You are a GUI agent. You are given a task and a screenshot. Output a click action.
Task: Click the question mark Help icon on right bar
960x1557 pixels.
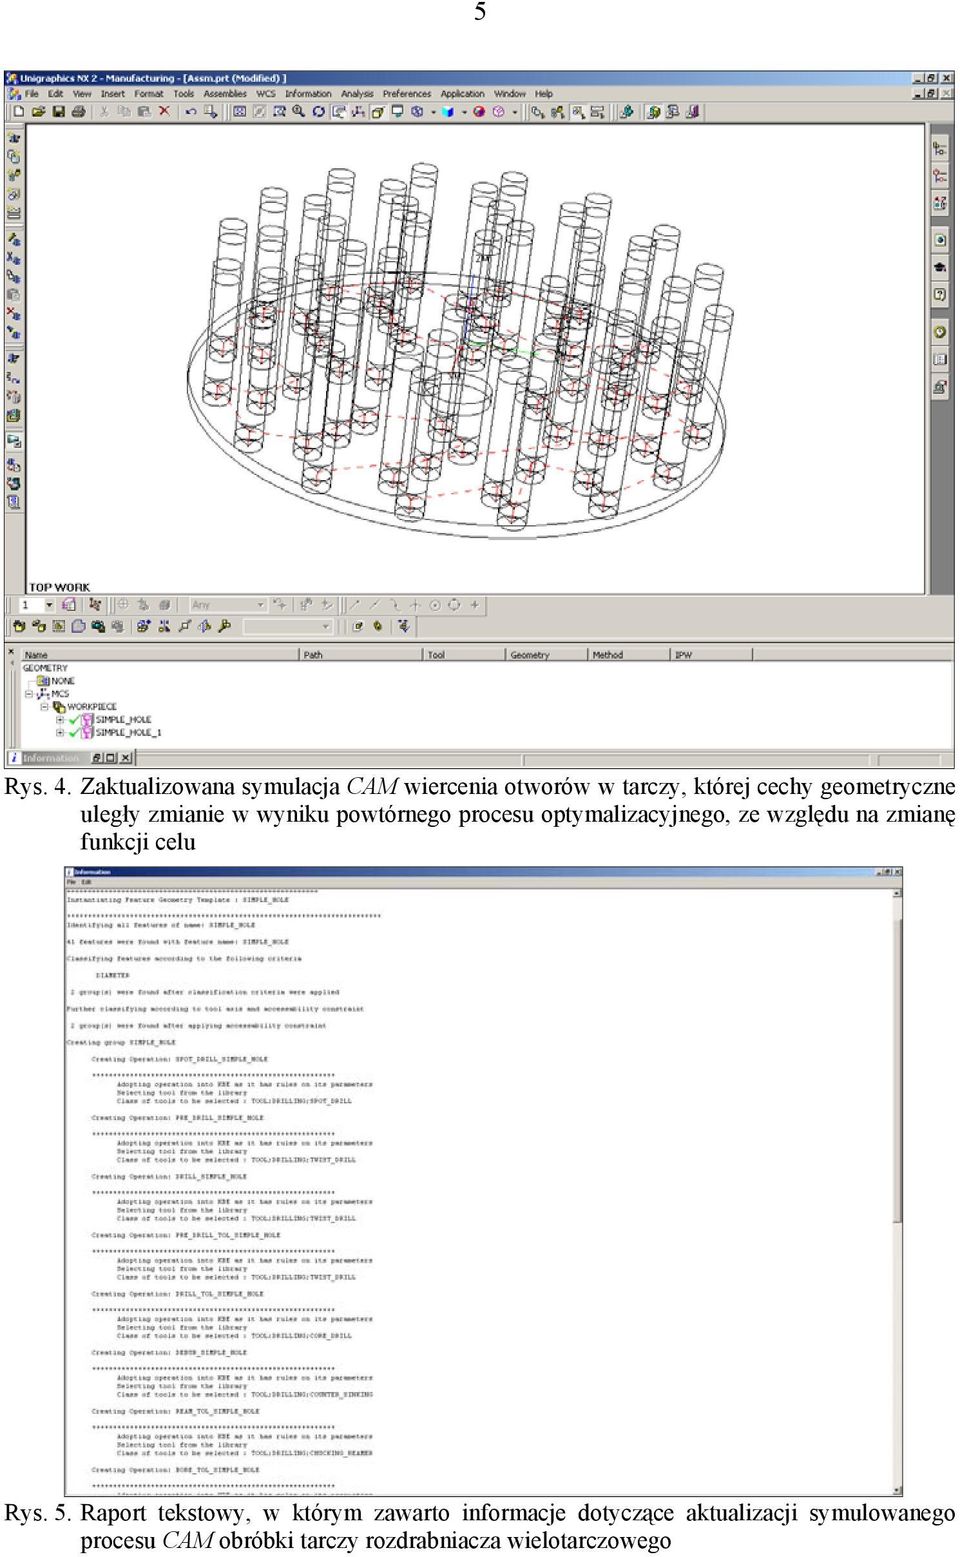pos(940,295)
